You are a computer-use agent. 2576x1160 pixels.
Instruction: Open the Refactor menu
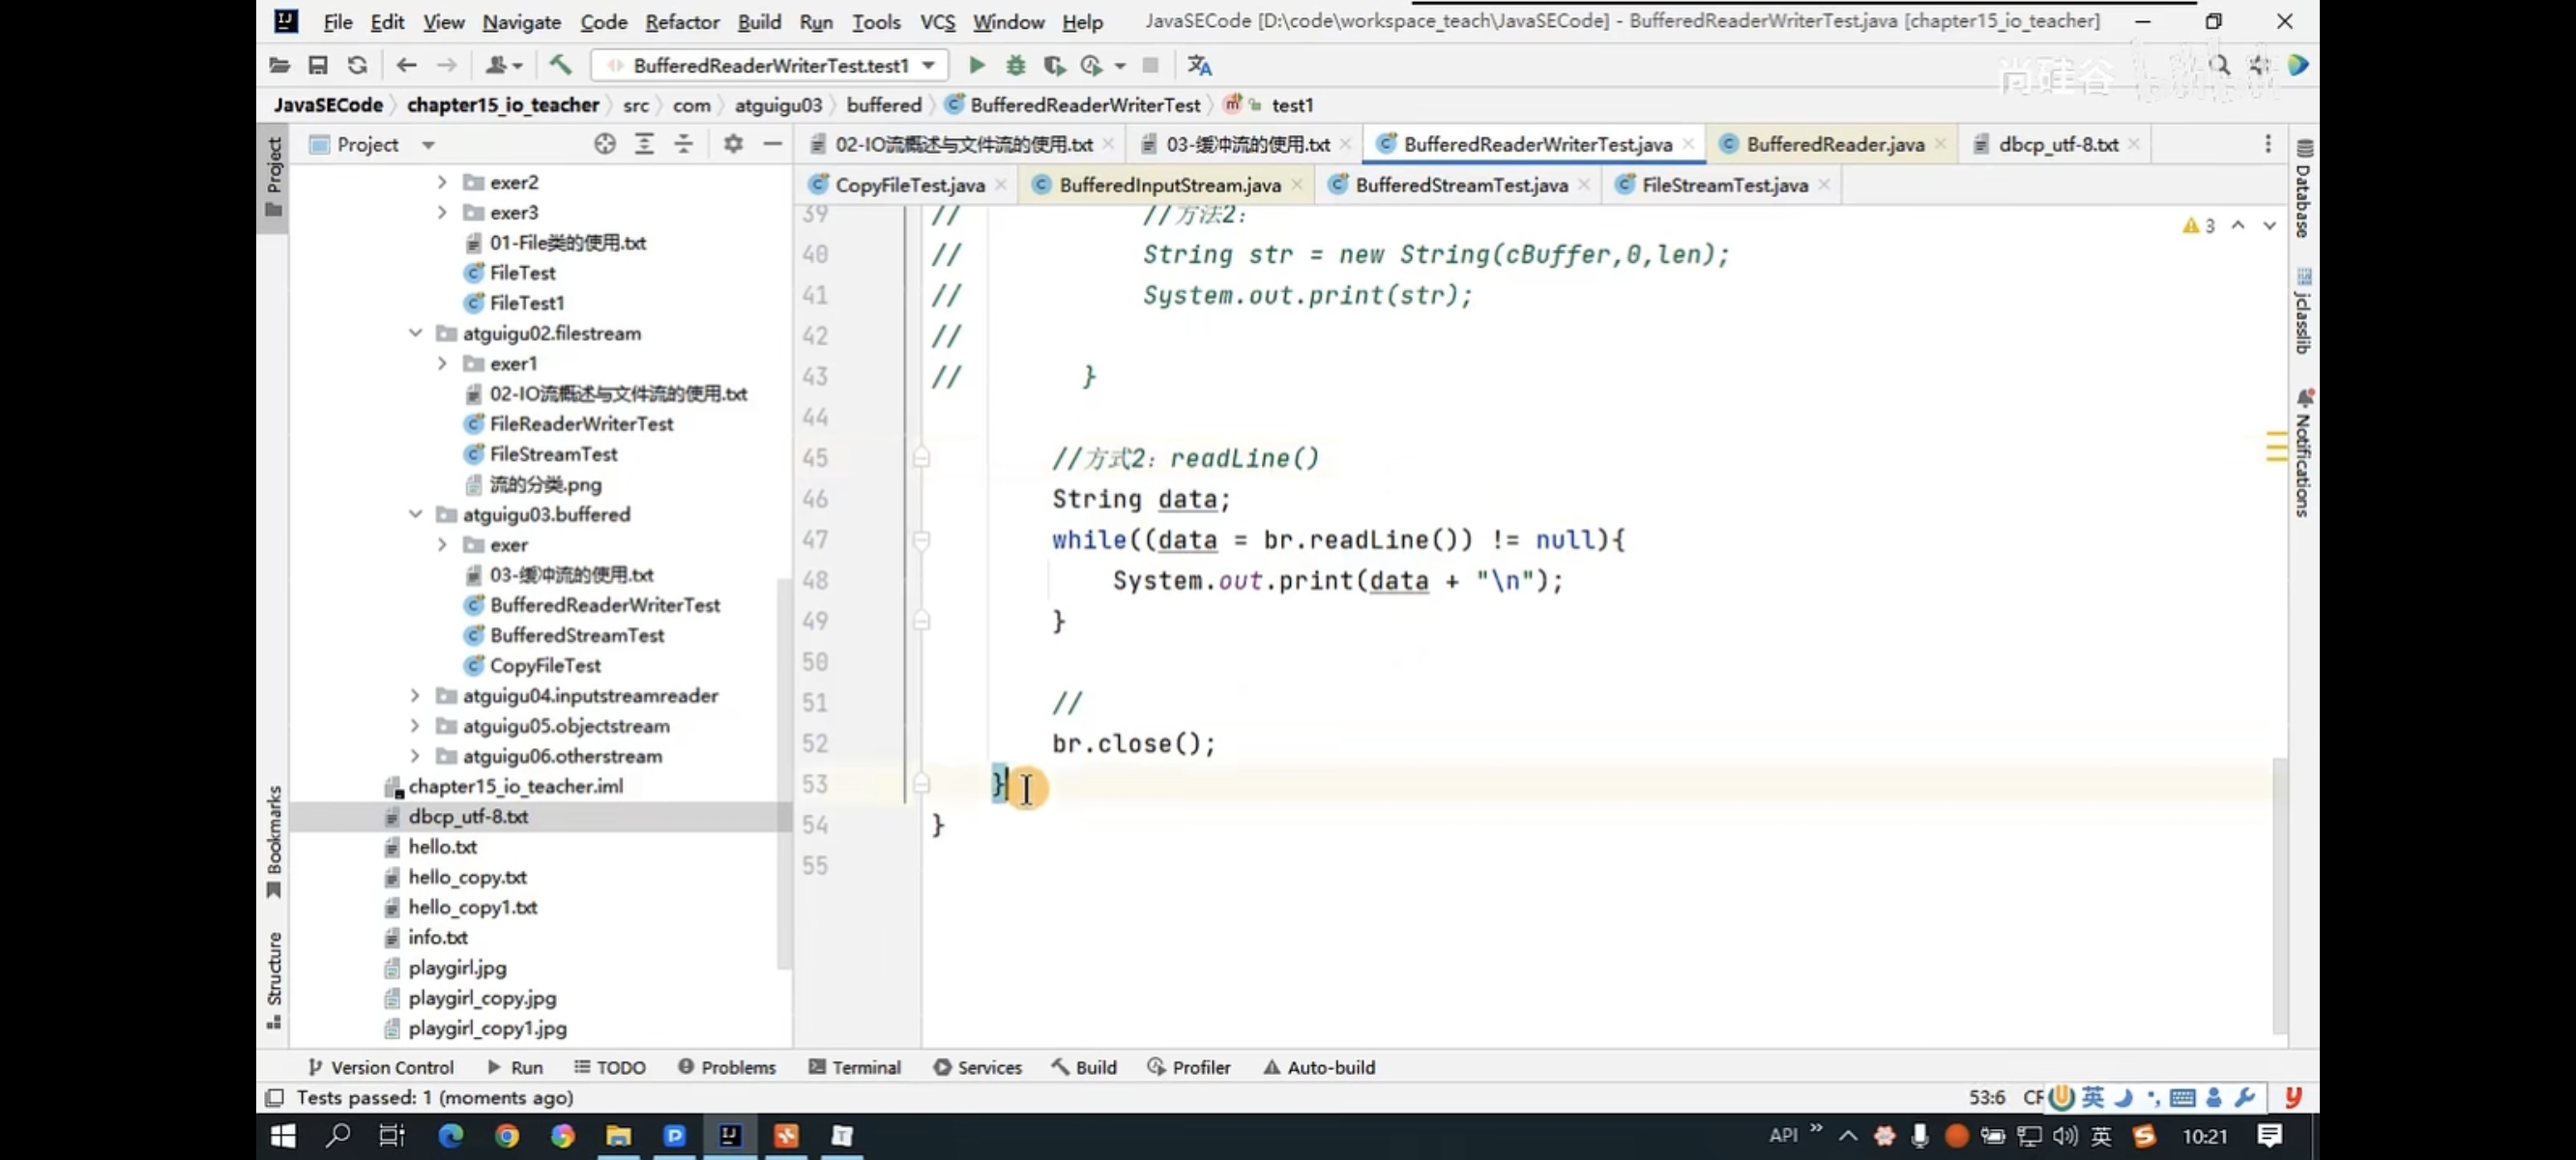tap(681, 22)
